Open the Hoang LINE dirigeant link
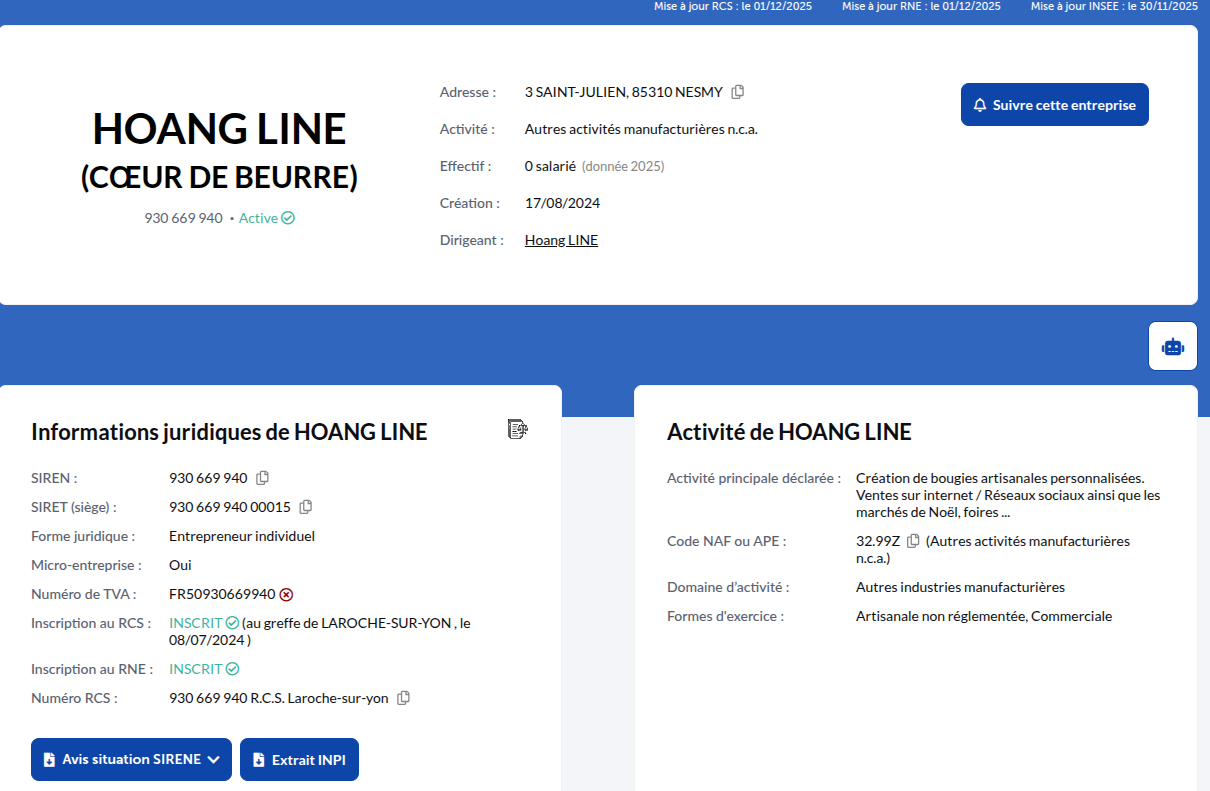 561,240
